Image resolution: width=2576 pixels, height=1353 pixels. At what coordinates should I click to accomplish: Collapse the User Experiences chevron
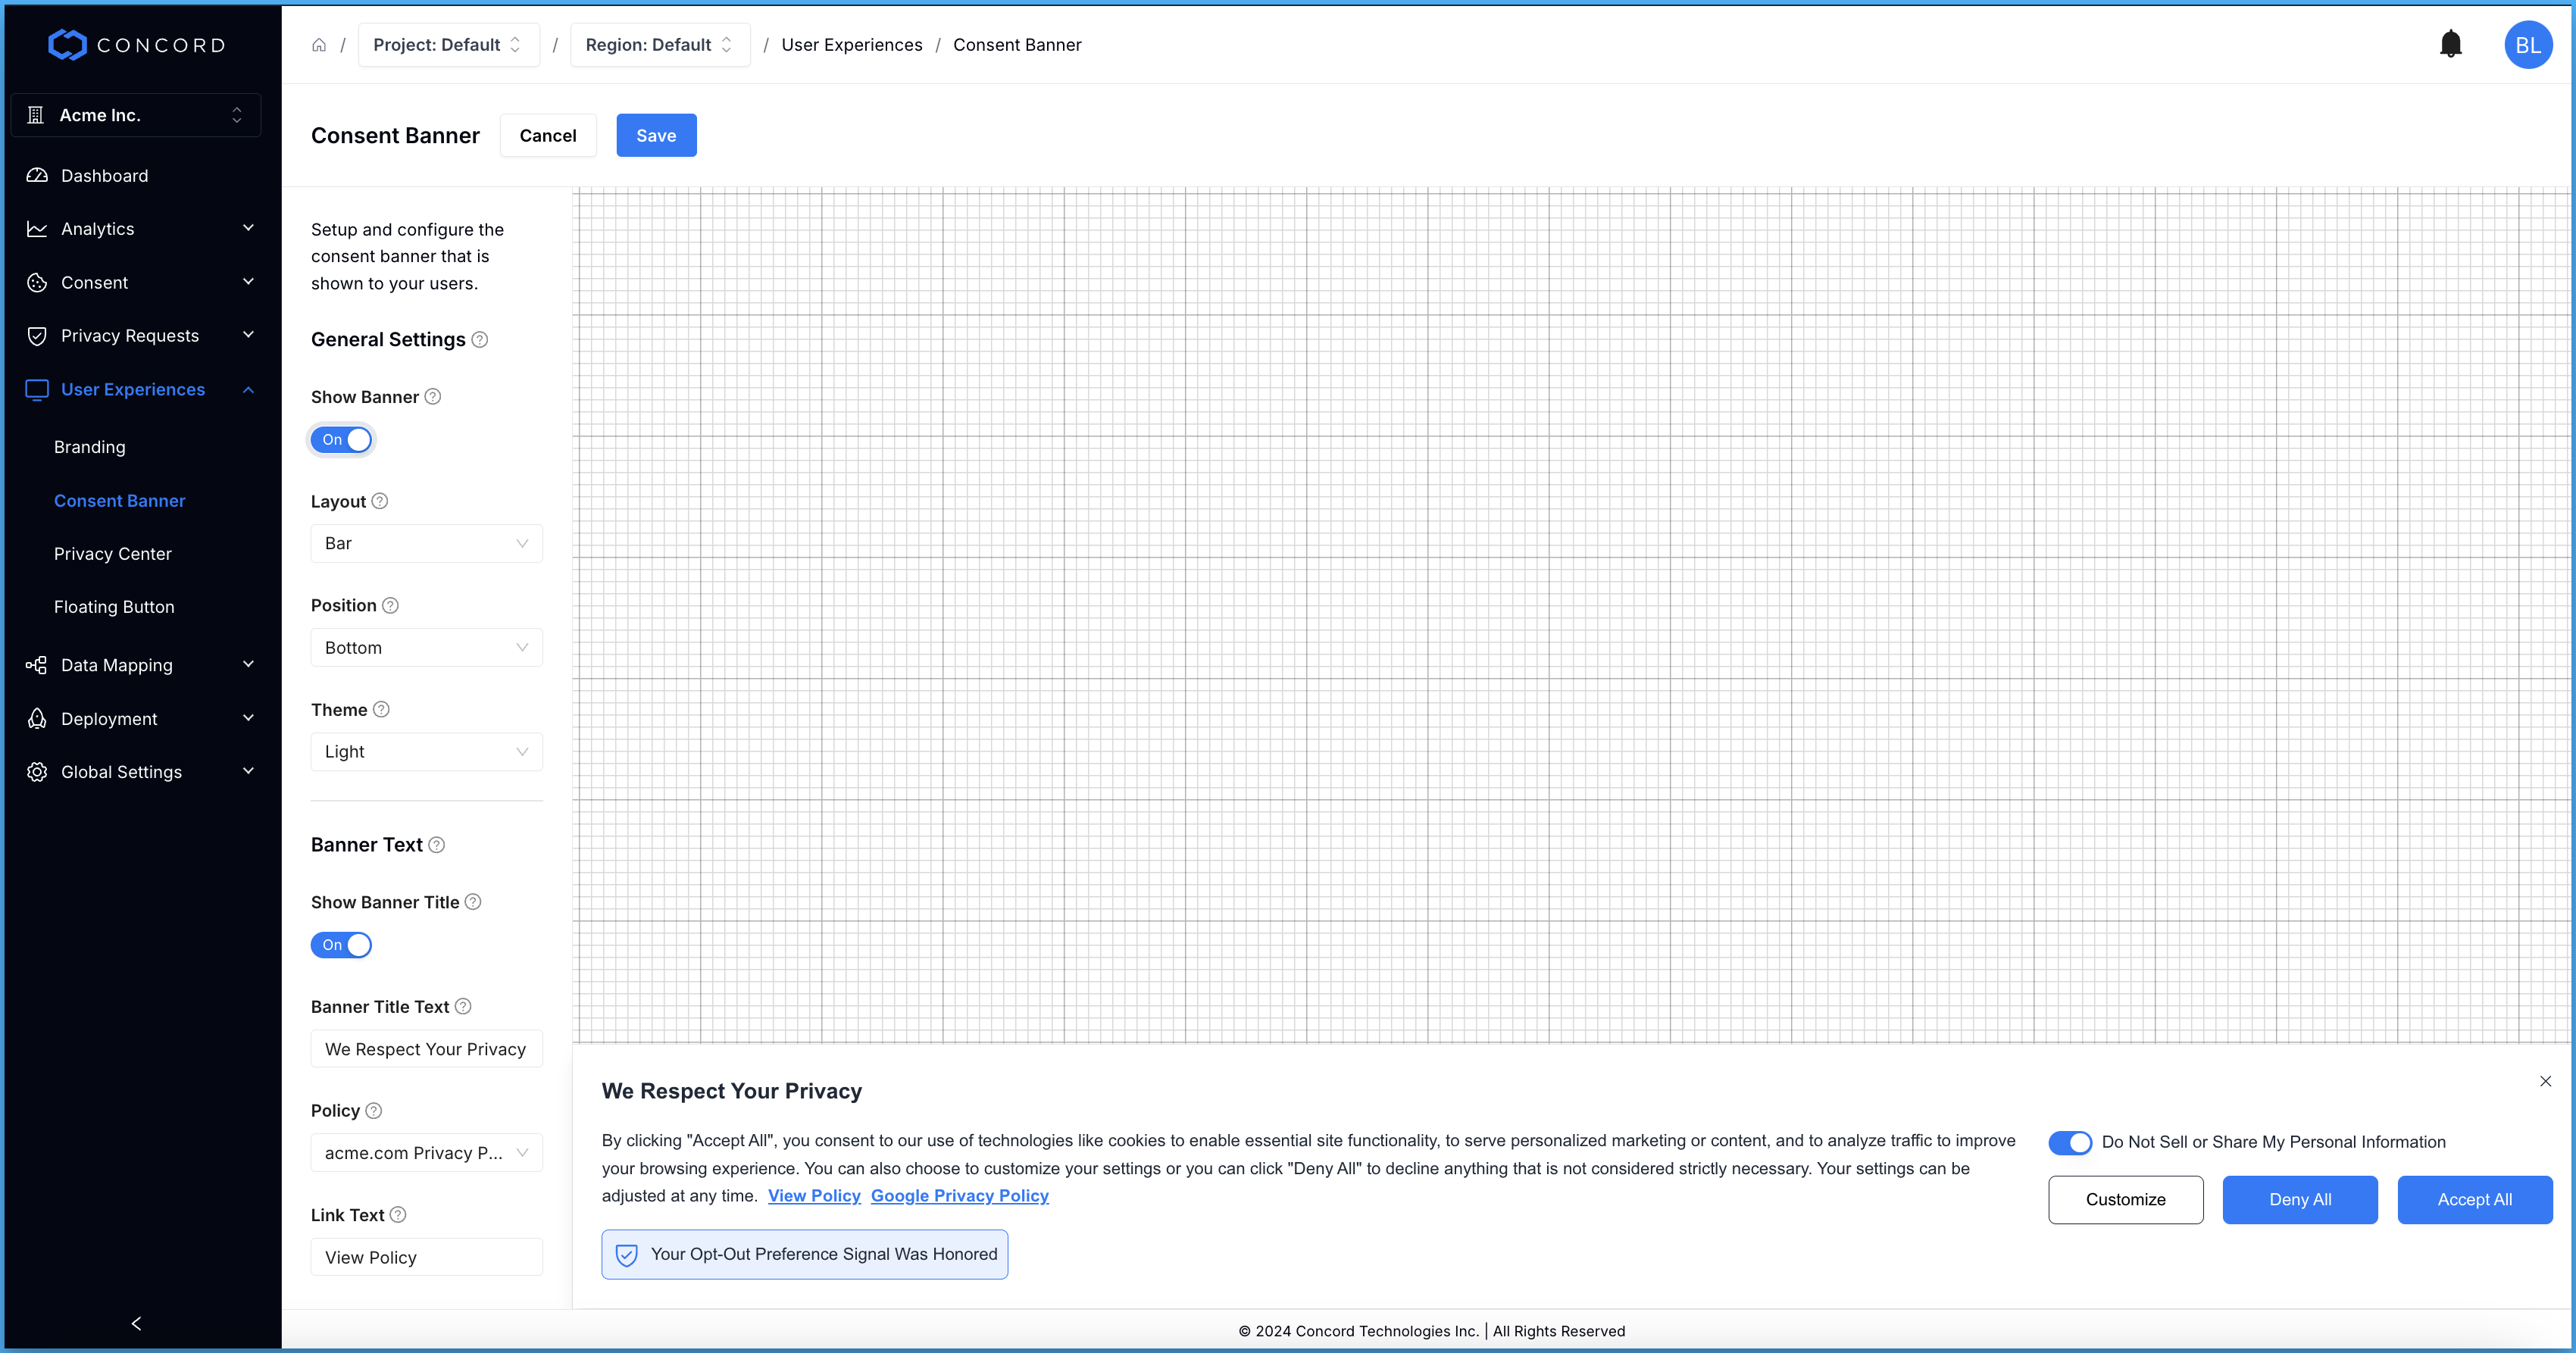point(249,389)
